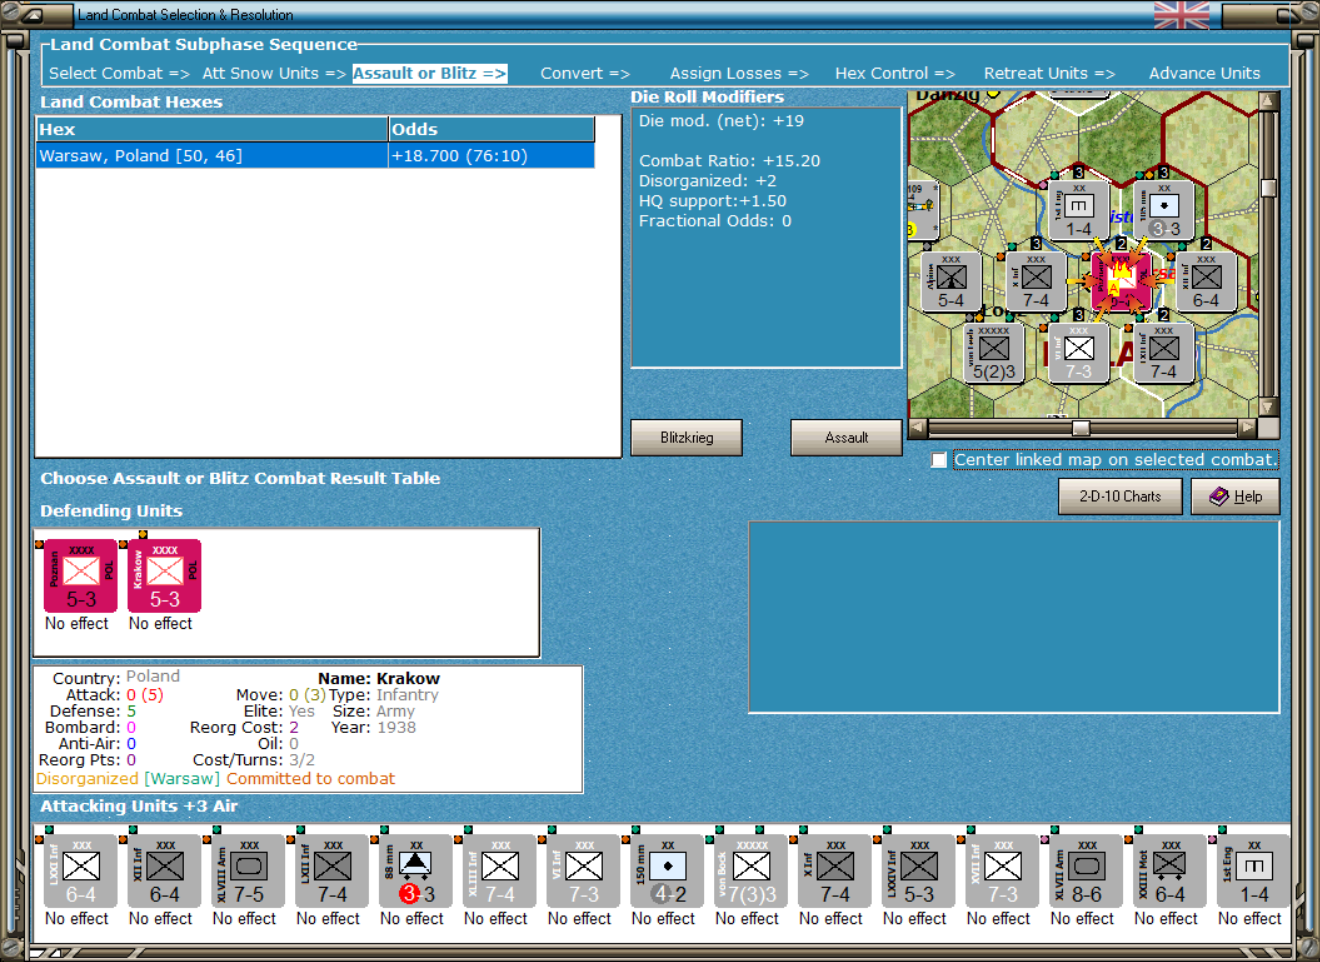Select the XXIII Mot 6-4 motorized unit
Image resolution: width=1320 pixels, height=962 pixels.
[1170, 872]
